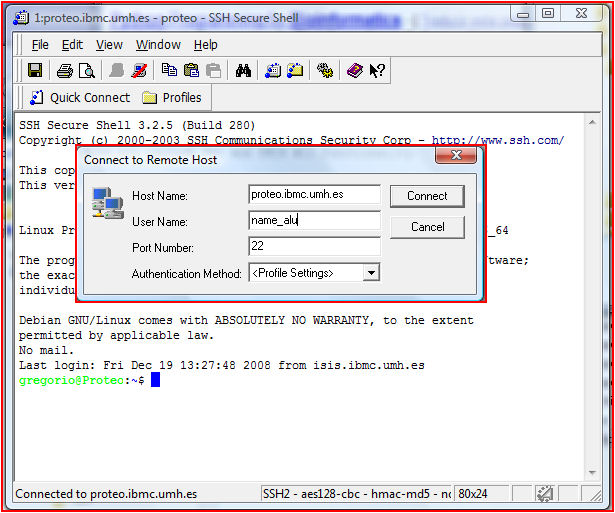Click 'SSH Secure Shell 3.2.5 (Build 280)' text

(x=137, y=125)
